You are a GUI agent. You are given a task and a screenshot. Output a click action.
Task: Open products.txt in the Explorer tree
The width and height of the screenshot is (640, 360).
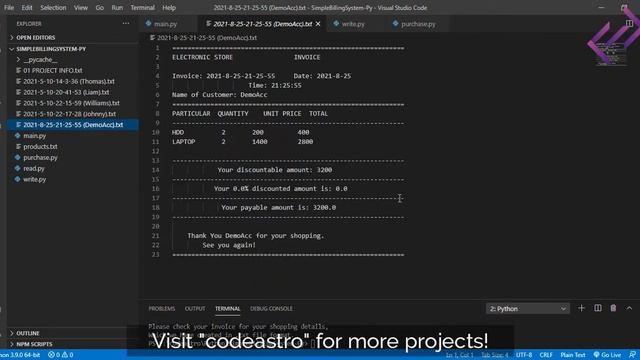click(x=40, y=147)
